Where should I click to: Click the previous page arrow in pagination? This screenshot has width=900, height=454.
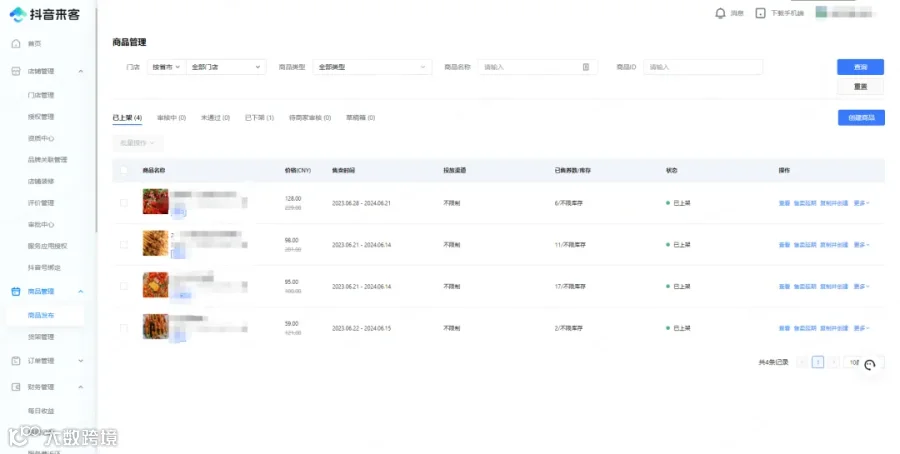tap(802, 362)
